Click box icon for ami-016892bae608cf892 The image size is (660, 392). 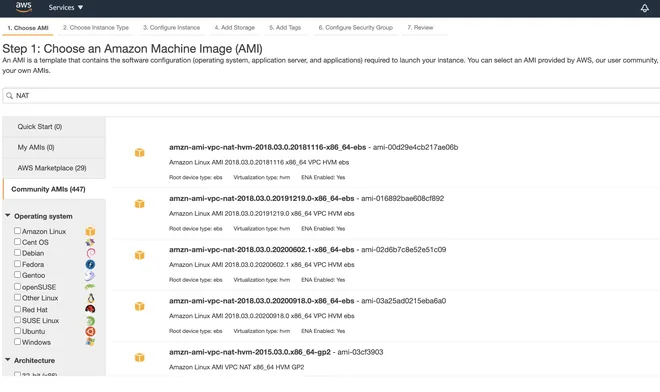139,204
